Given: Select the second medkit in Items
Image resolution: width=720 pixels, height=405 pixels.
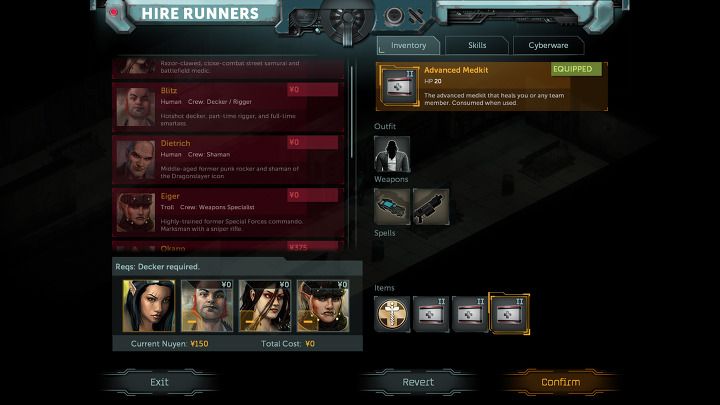Looking at the screenshot, I should (x=470, y=314).
